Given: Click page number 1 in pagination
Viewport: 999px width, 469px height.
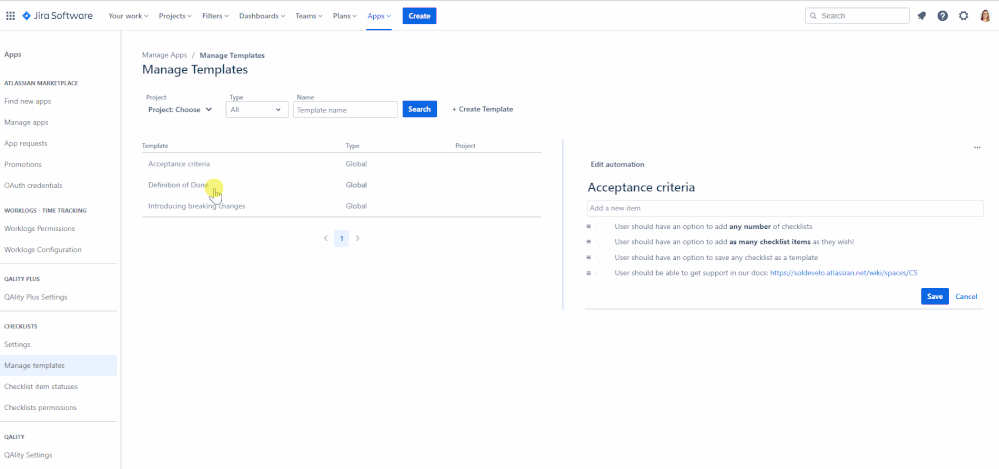Looking at the screenshot, I should click(341, 238).
